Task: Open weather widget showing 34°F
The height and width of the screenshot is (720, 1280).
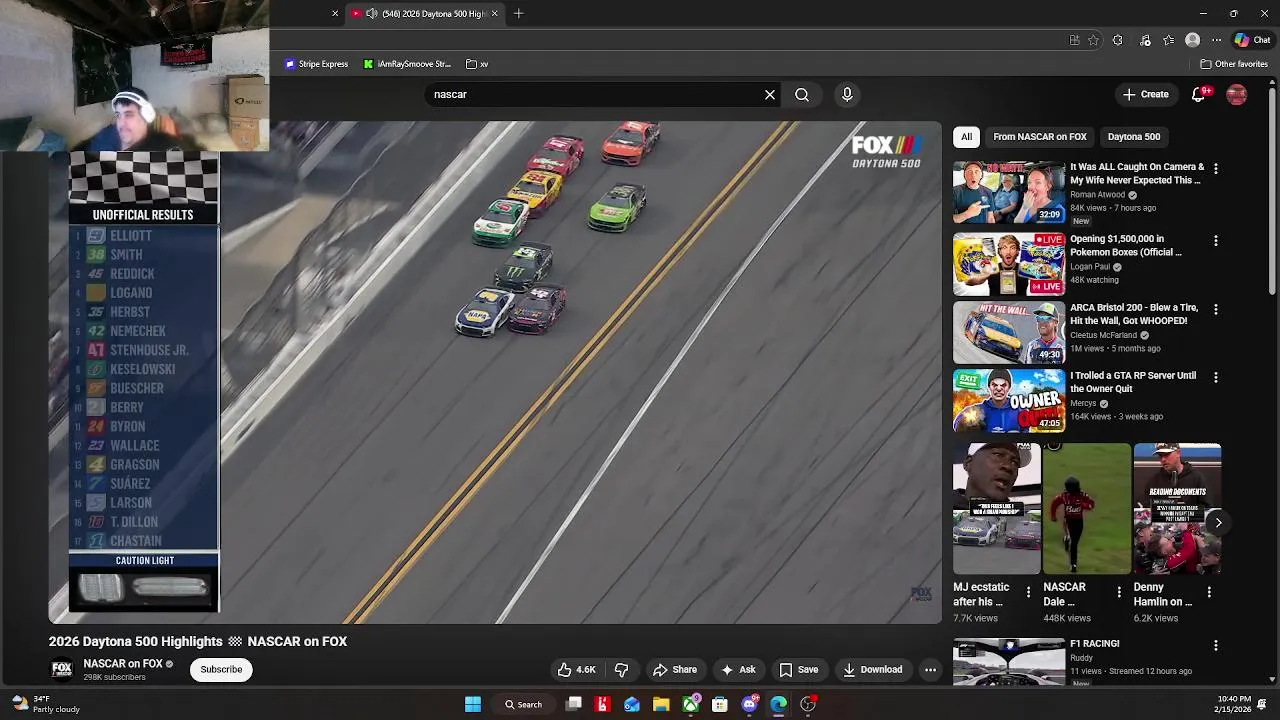Action: (x=45, y=704)
